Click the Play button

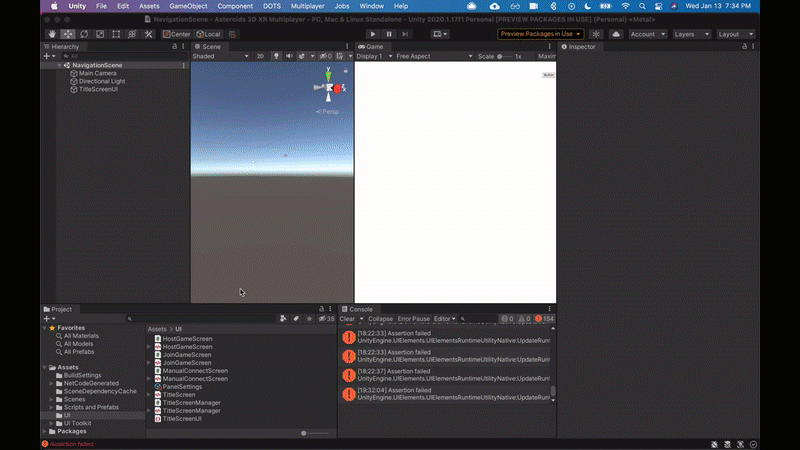click(x=373, y=34)
